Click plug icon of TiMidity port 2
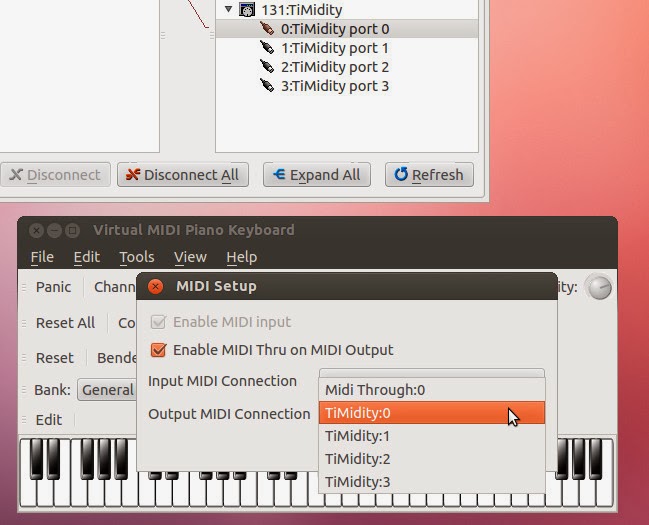The image size is (649, 525). 267,66
